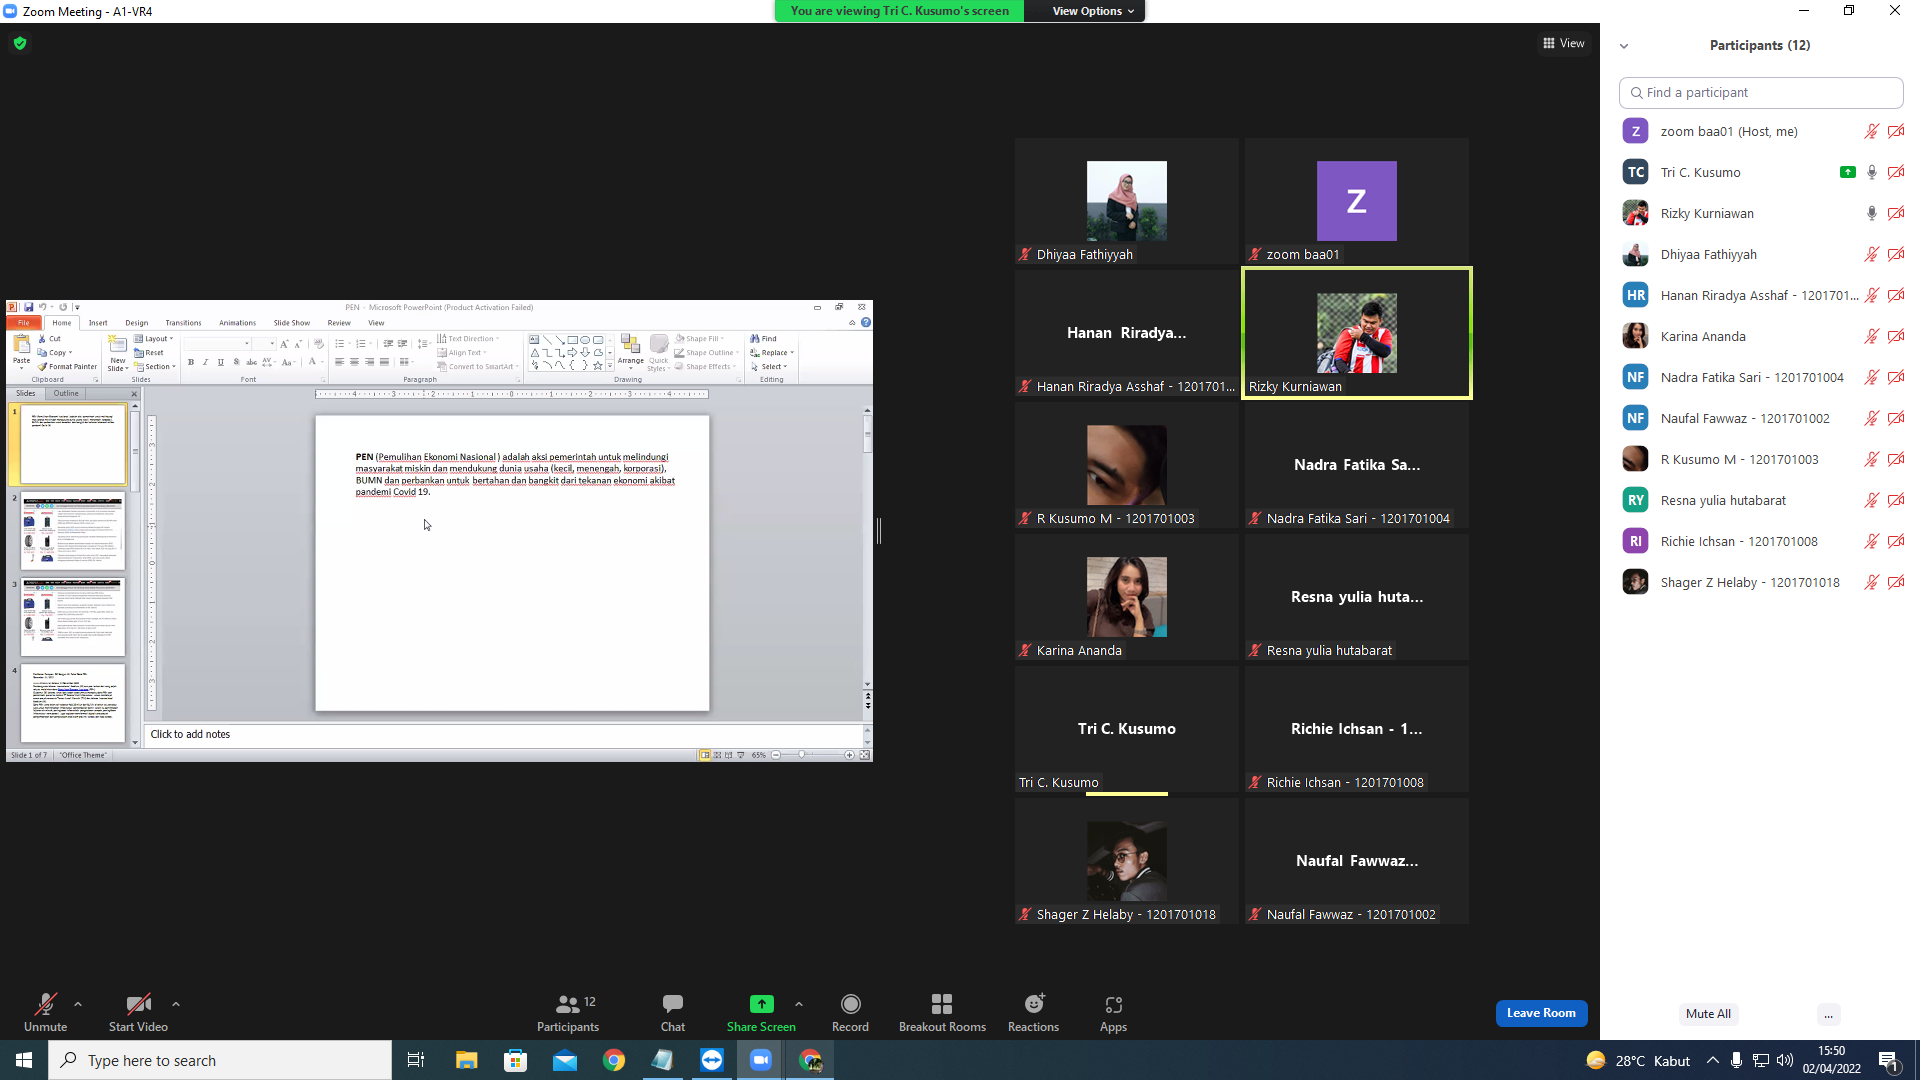The height and width of the screenshot is (1080, 1920).
Task: Start recording the meeting with Record
Action: pos(850,1012)
